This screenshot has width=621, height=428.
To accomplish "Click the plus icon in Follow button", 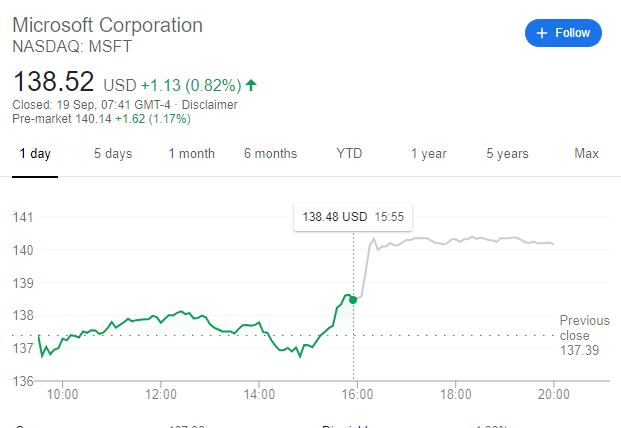I will [542, 33].
